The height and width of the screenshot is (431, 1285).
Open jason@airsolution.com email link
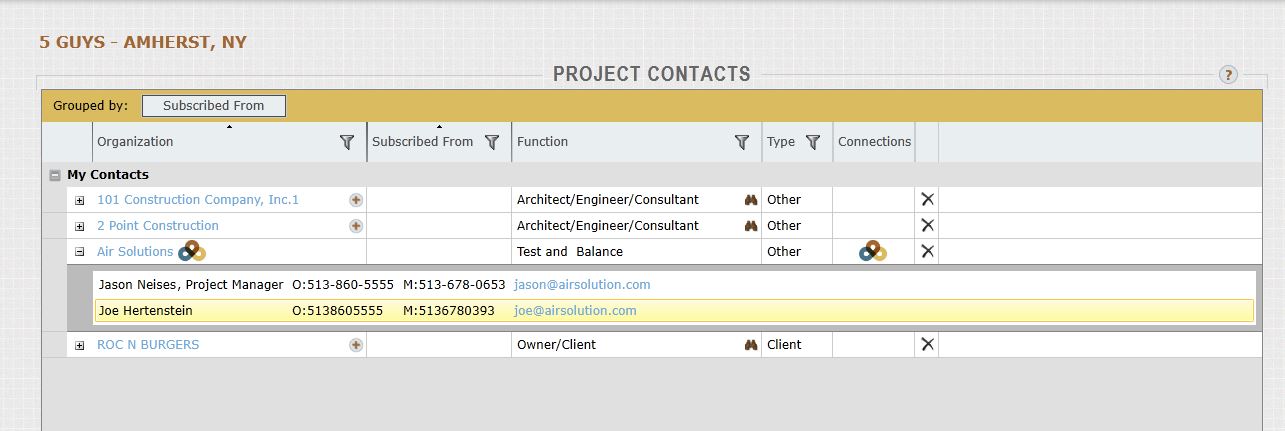click(x=582, y=285)
